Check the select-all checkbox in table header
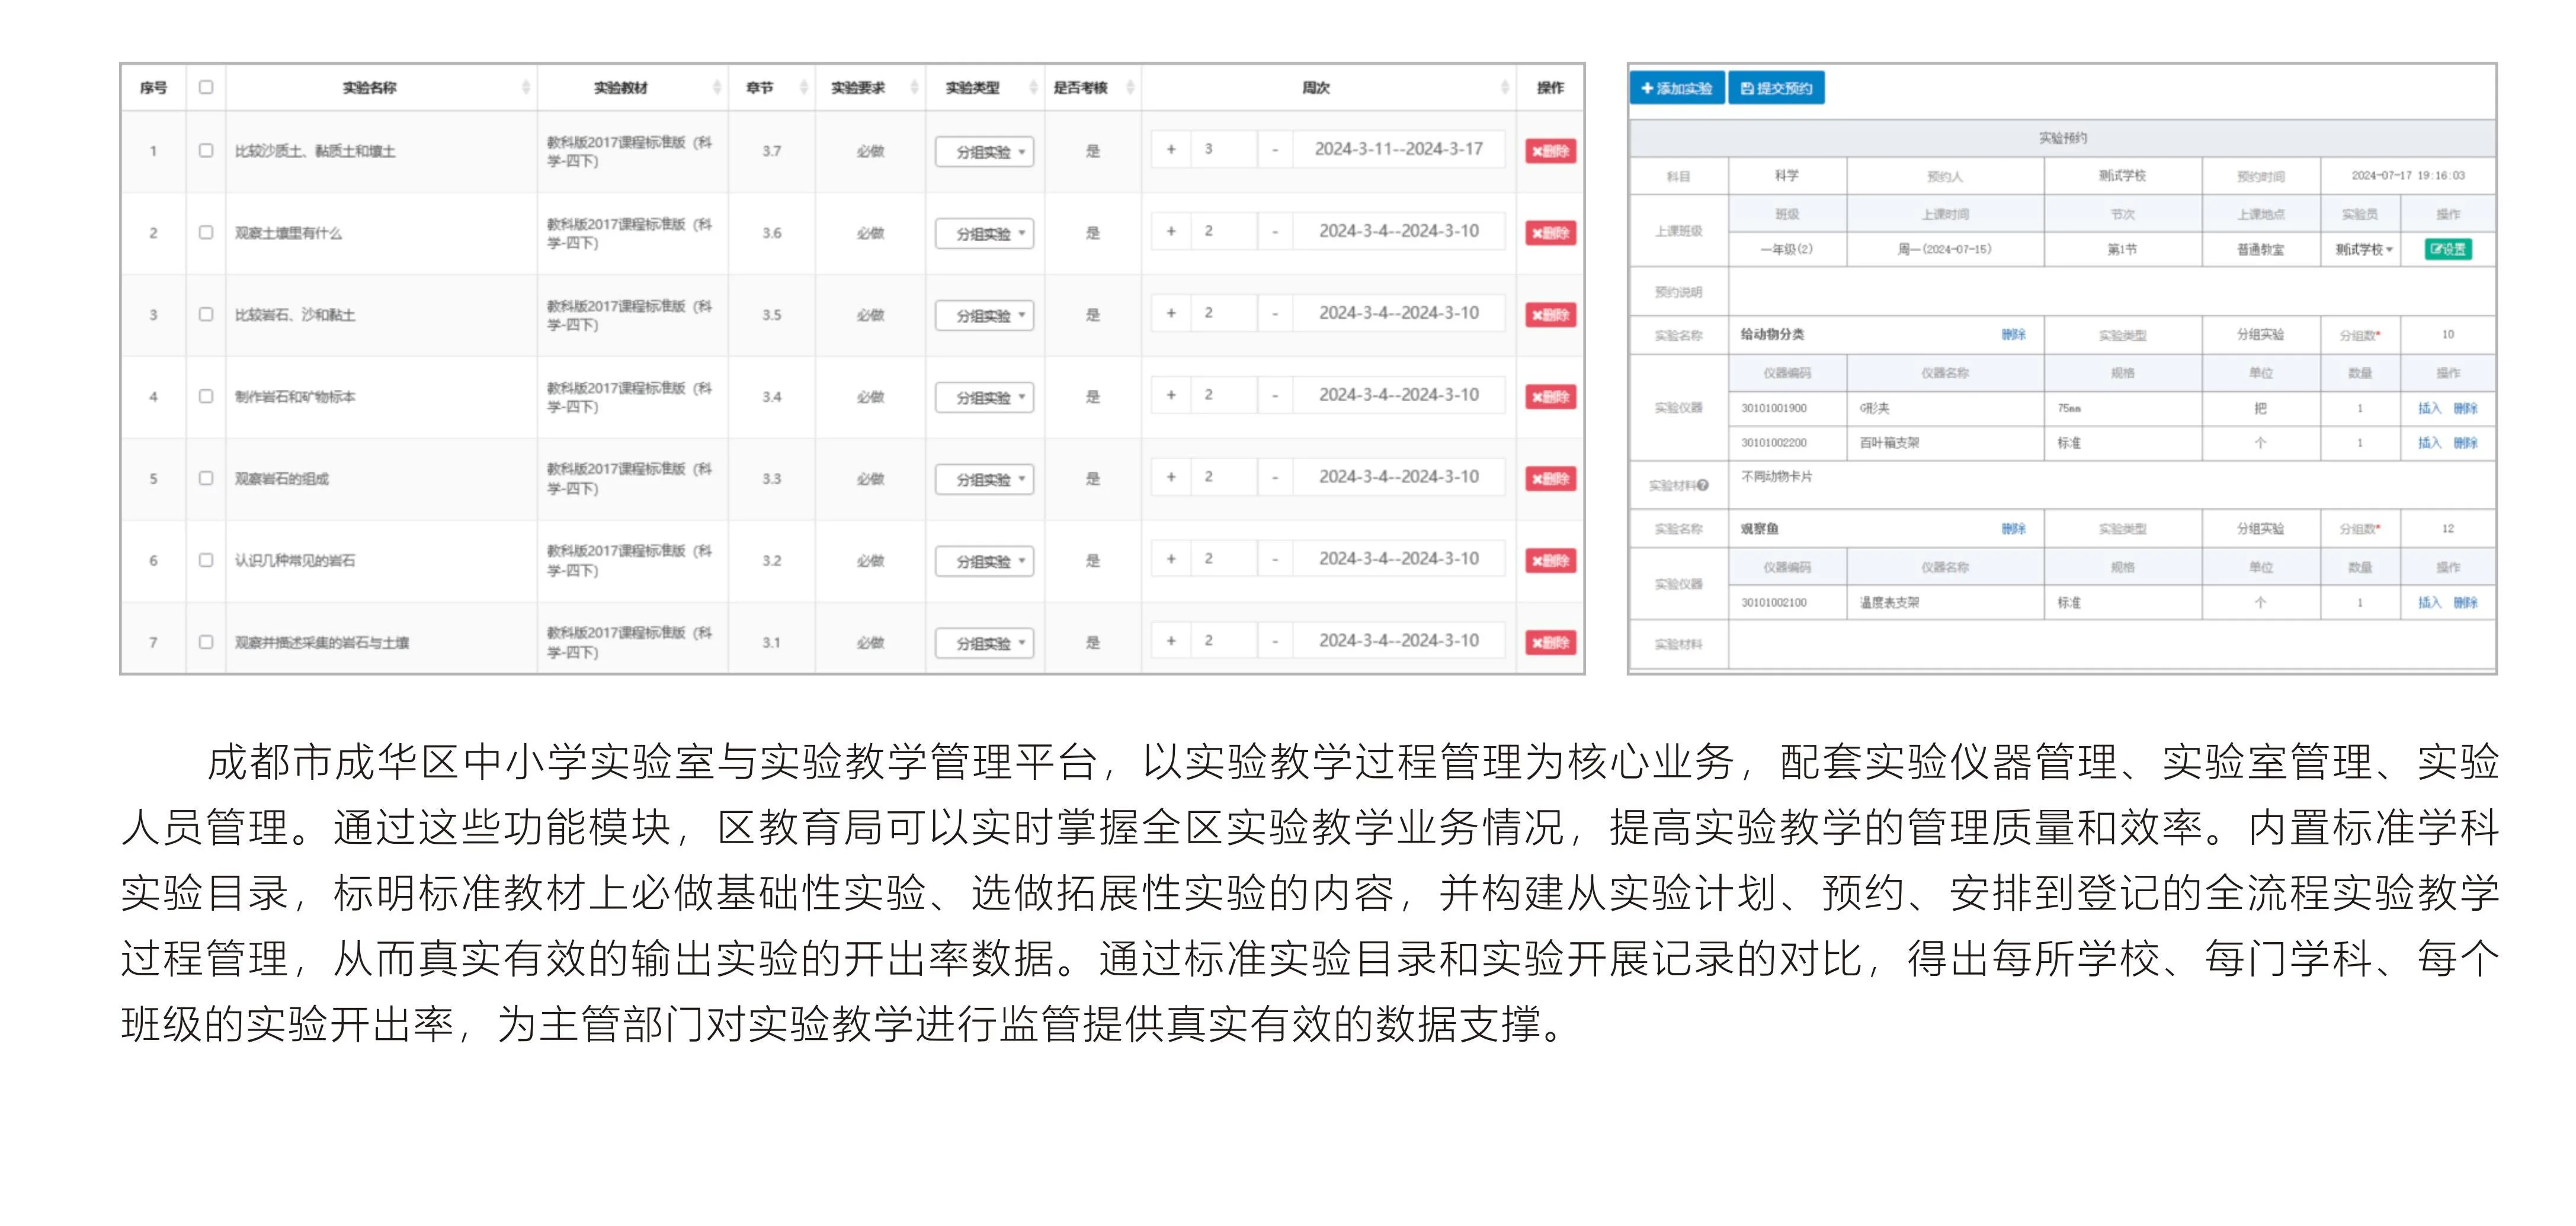This screenshot has height=1226, width=2576. click(206, 87)
